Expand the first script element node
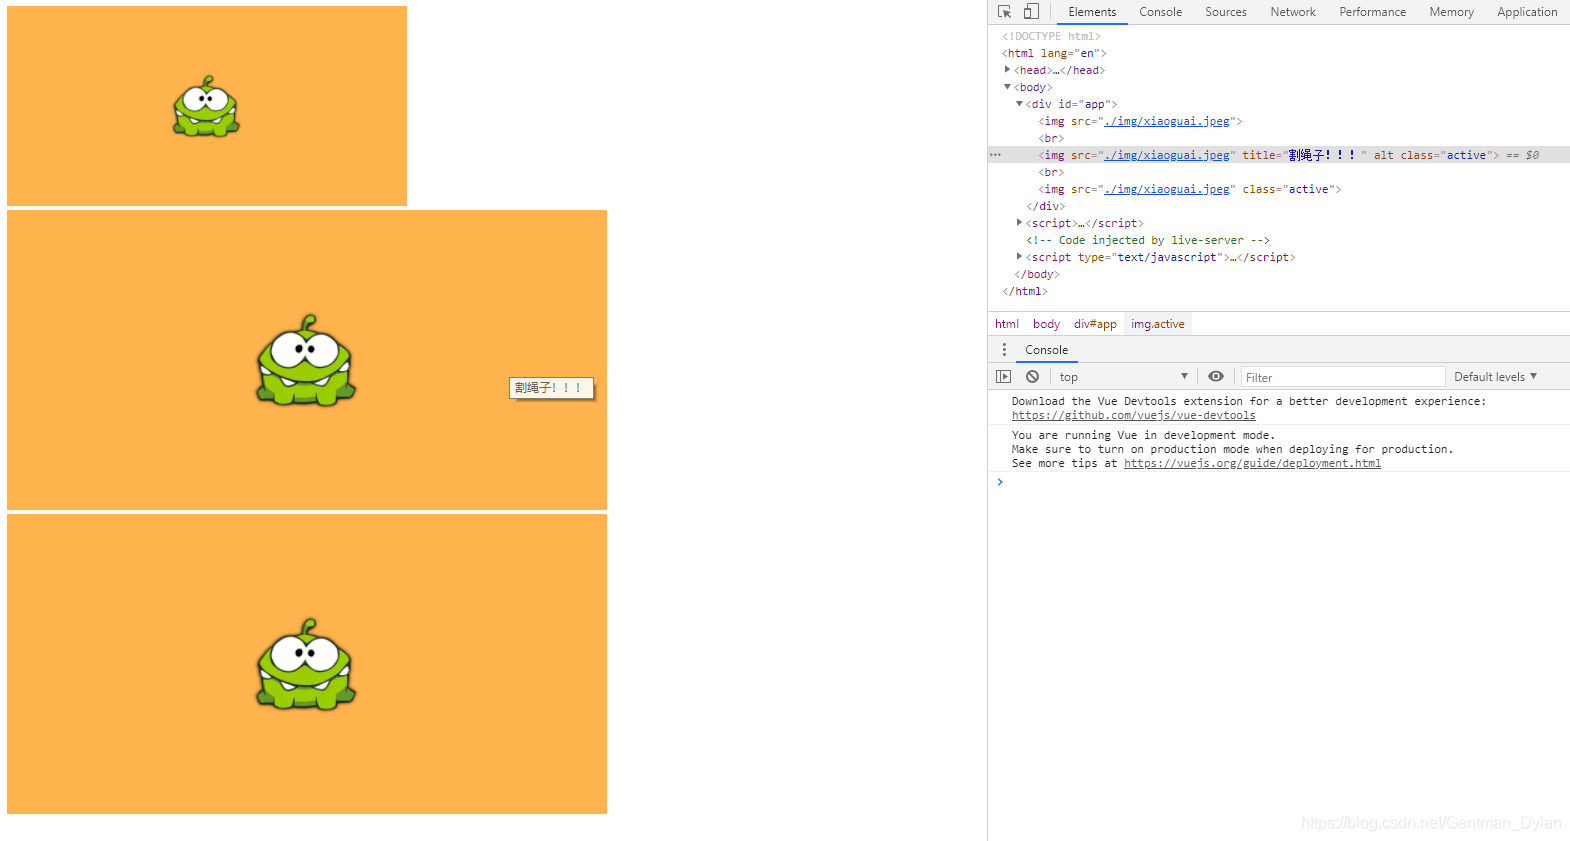The image size is (1570, 841). pos(1019,223)
